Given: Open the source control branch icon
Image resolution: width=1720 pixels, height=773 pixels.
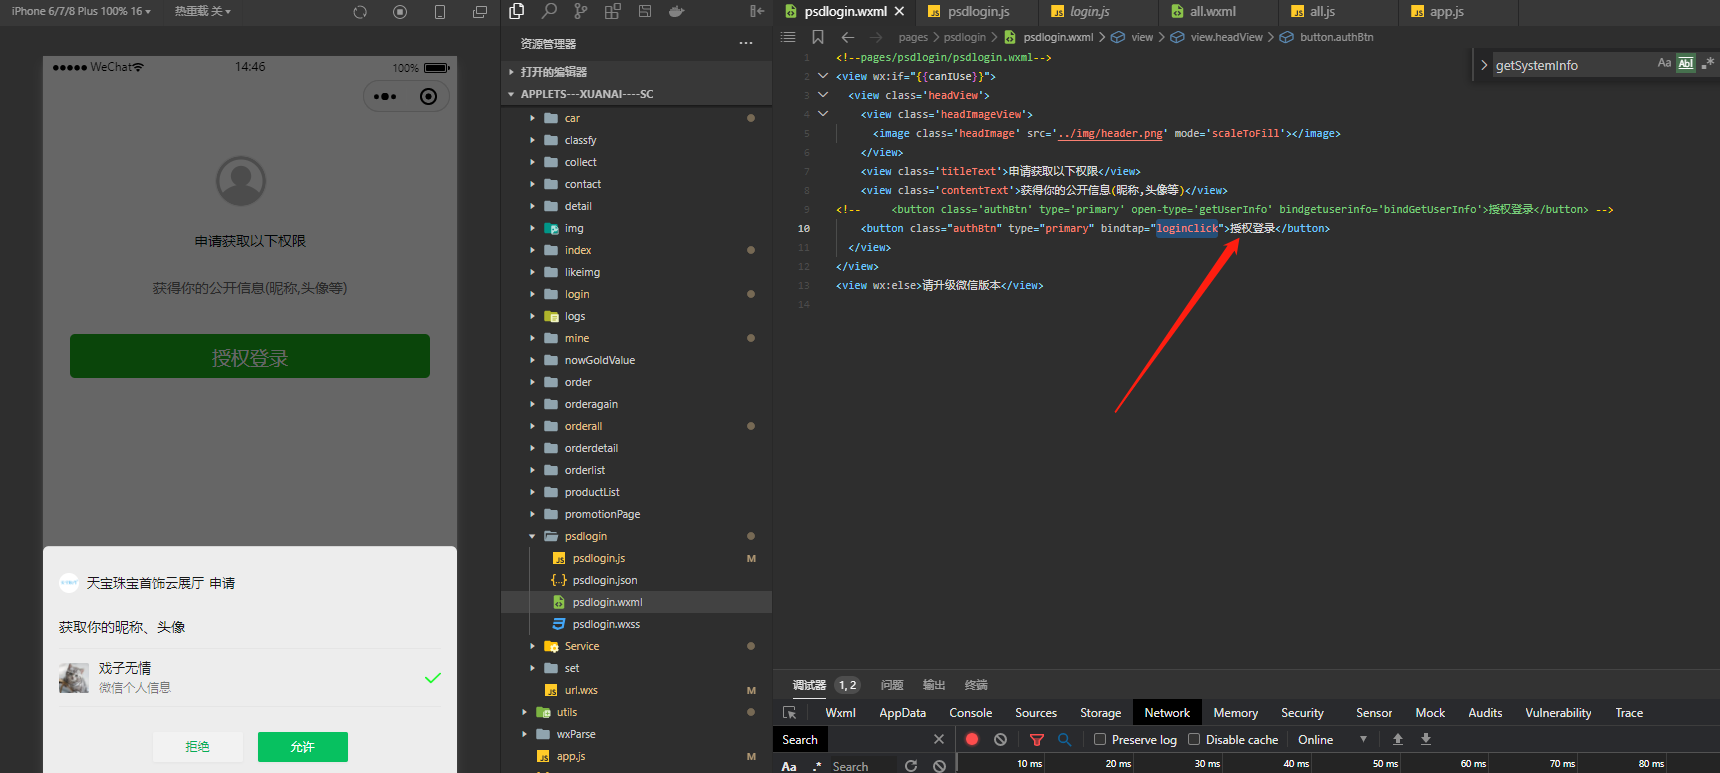Looking at the screenshot, I should 581,11.
